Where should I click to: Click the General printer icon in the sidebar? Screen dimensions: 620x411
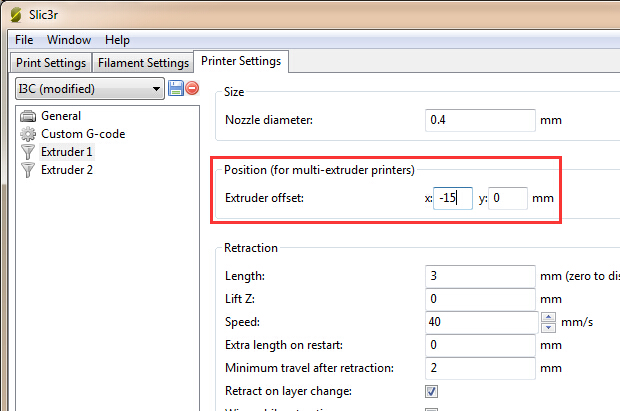pos(28,116)
